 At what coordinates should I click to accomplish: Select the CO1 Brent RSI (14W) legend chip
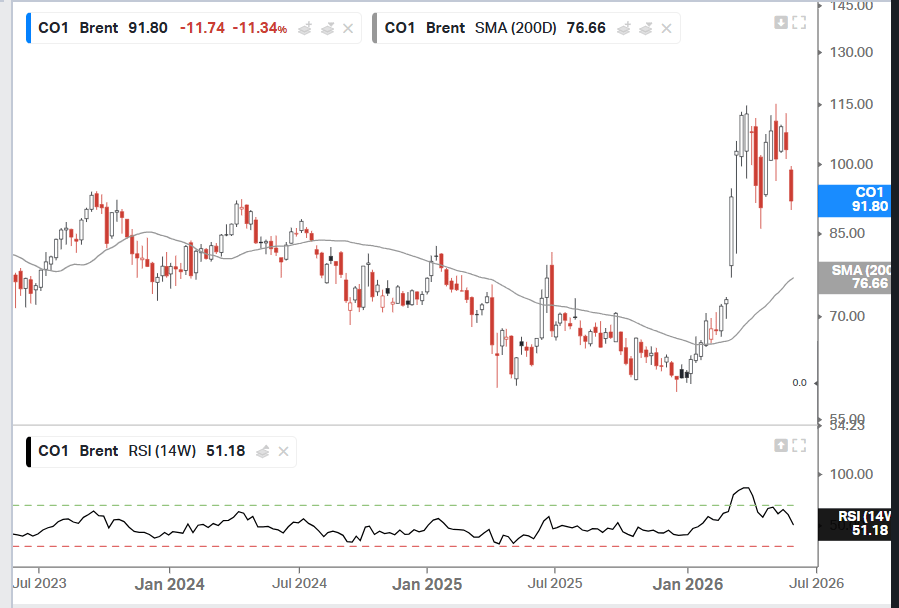point(161,451)
